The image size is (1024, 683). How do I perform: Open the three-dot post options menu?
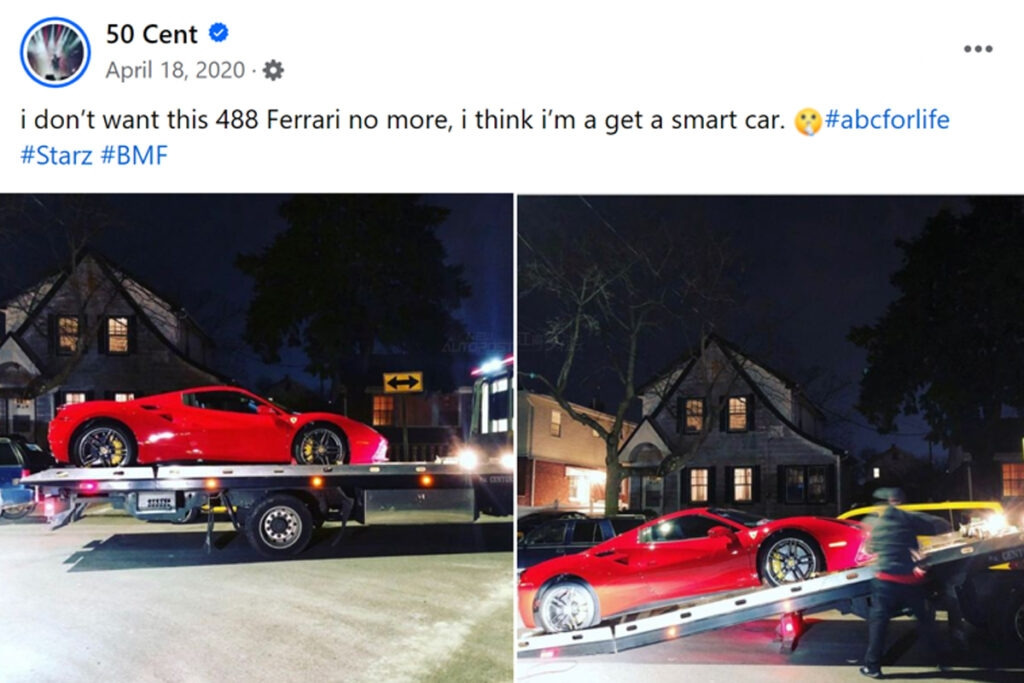coord(978,49)
